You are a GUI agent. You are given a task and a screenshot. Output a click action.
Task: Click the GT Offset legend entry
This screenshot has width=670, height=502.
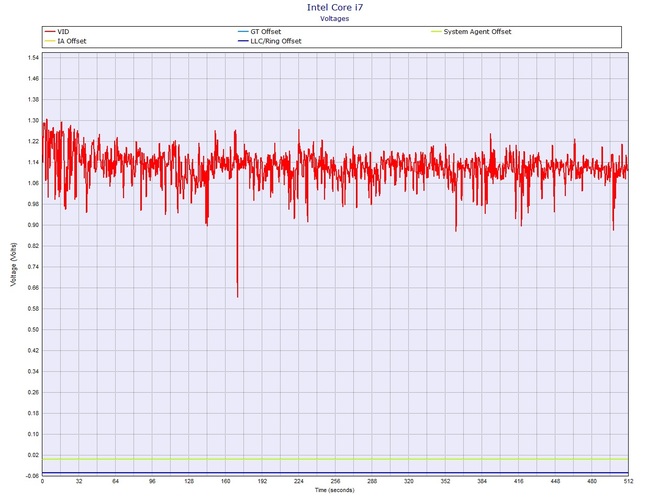click(259, 32)
